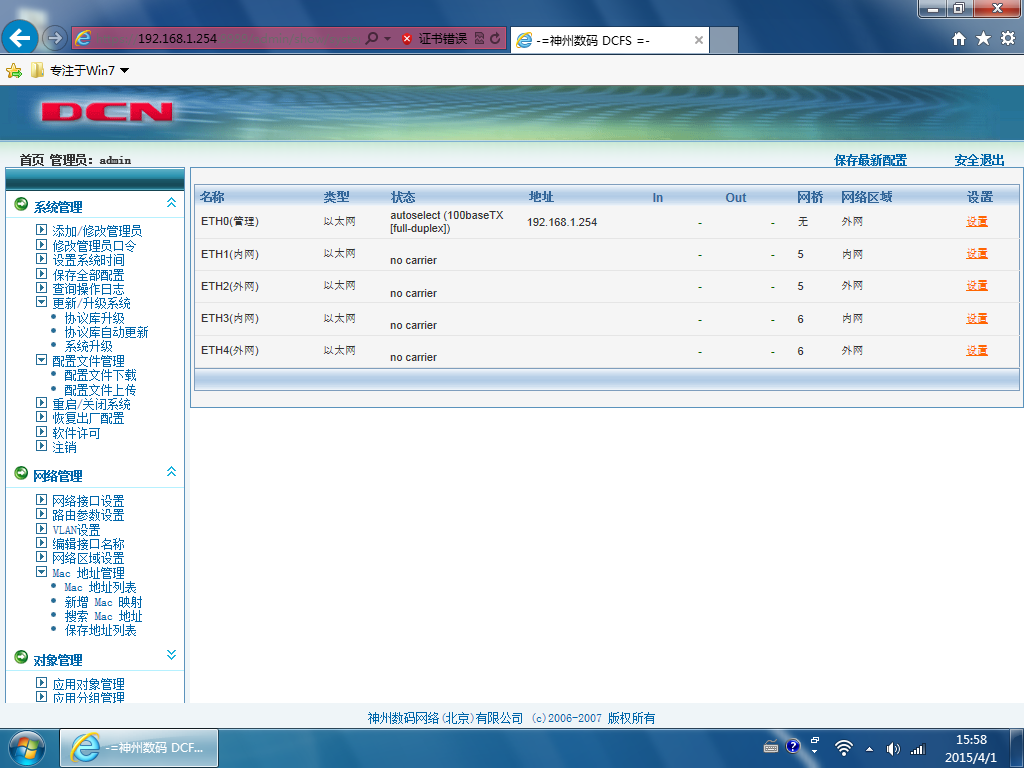Open 恢复出厂配置 menu item

[x=88, y=418]
